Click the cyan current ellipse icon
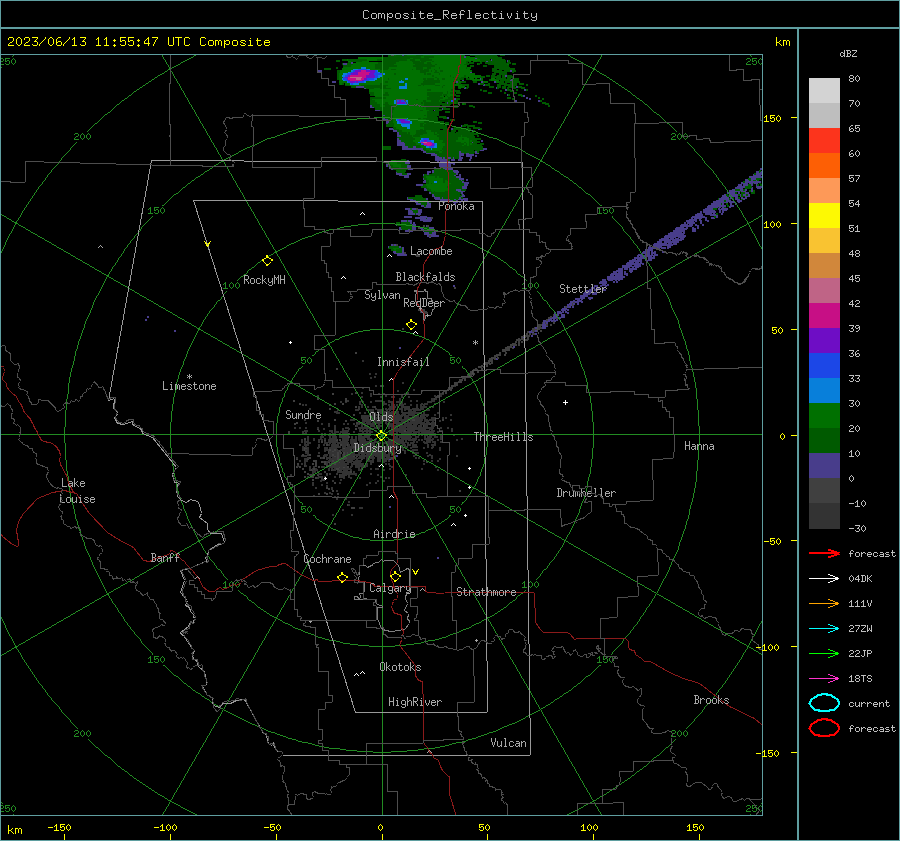This screenshot has width=900, height=841. click(x=824, y=703)
